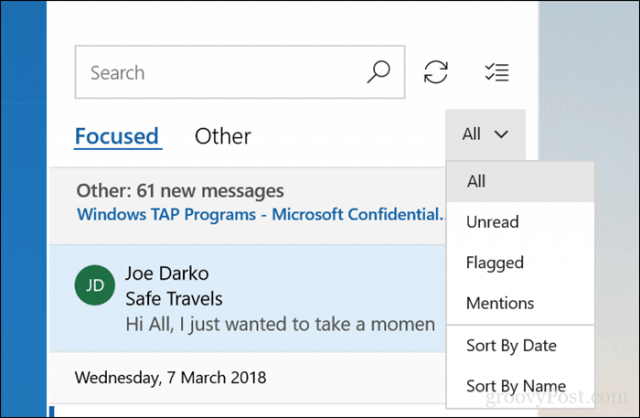The image size is (640, 418).
Task: Sync this view with refresh icon
Action: click(436, 72)
